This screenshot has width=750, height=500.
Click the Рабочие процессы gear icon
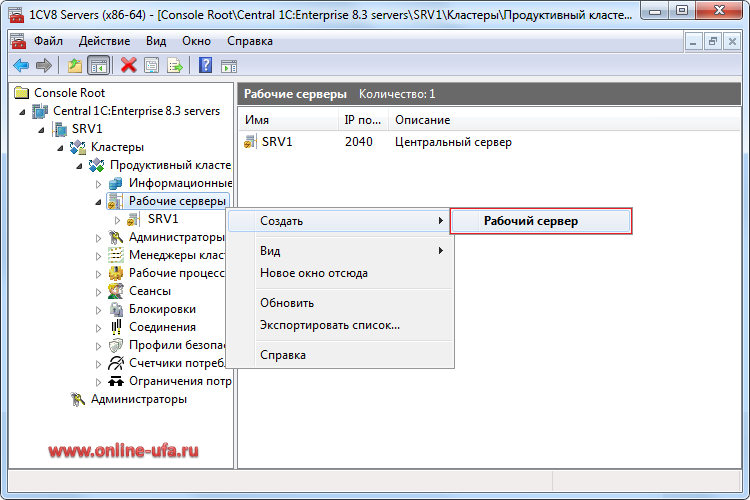[x=116, y=273]
